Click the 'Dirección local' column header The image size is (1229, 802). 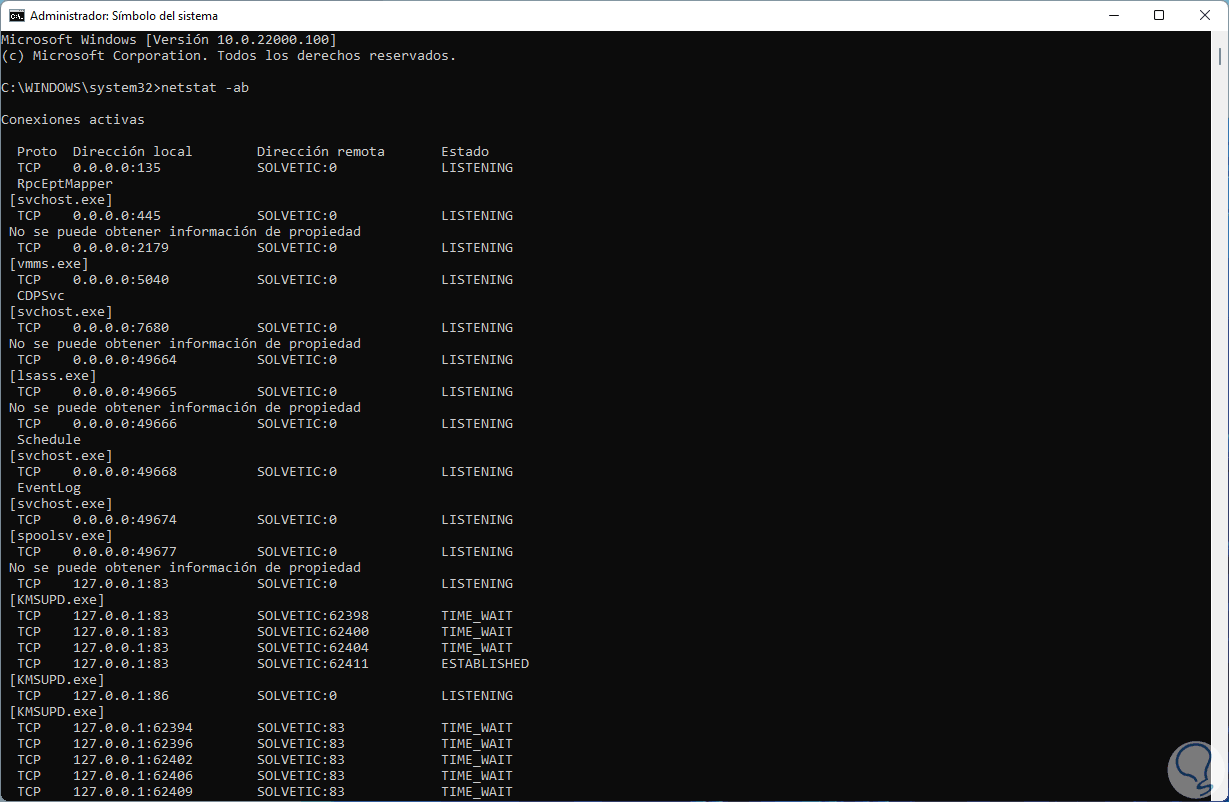pos(133,152)
